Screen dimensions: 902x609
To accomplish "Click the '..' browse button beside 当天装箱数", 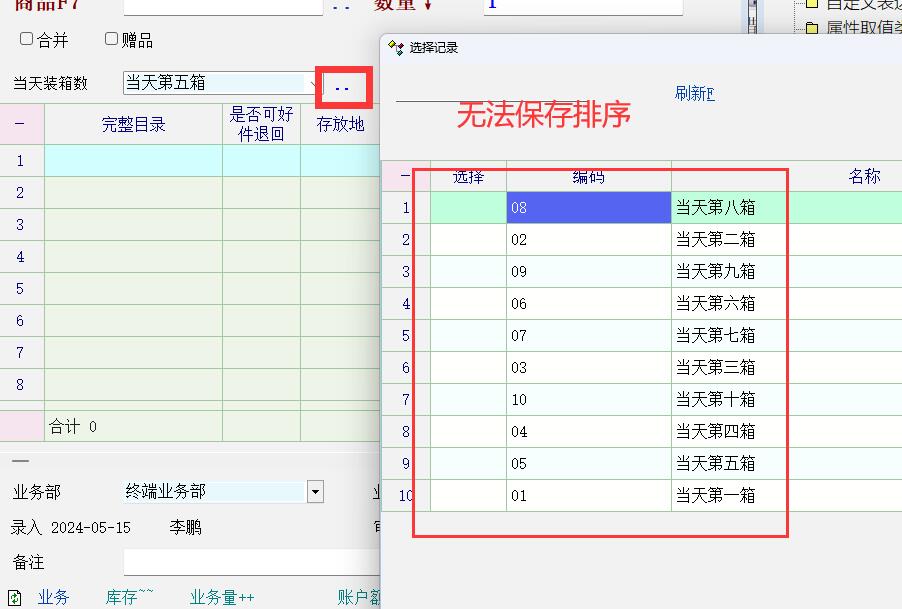I will (343, 87).
